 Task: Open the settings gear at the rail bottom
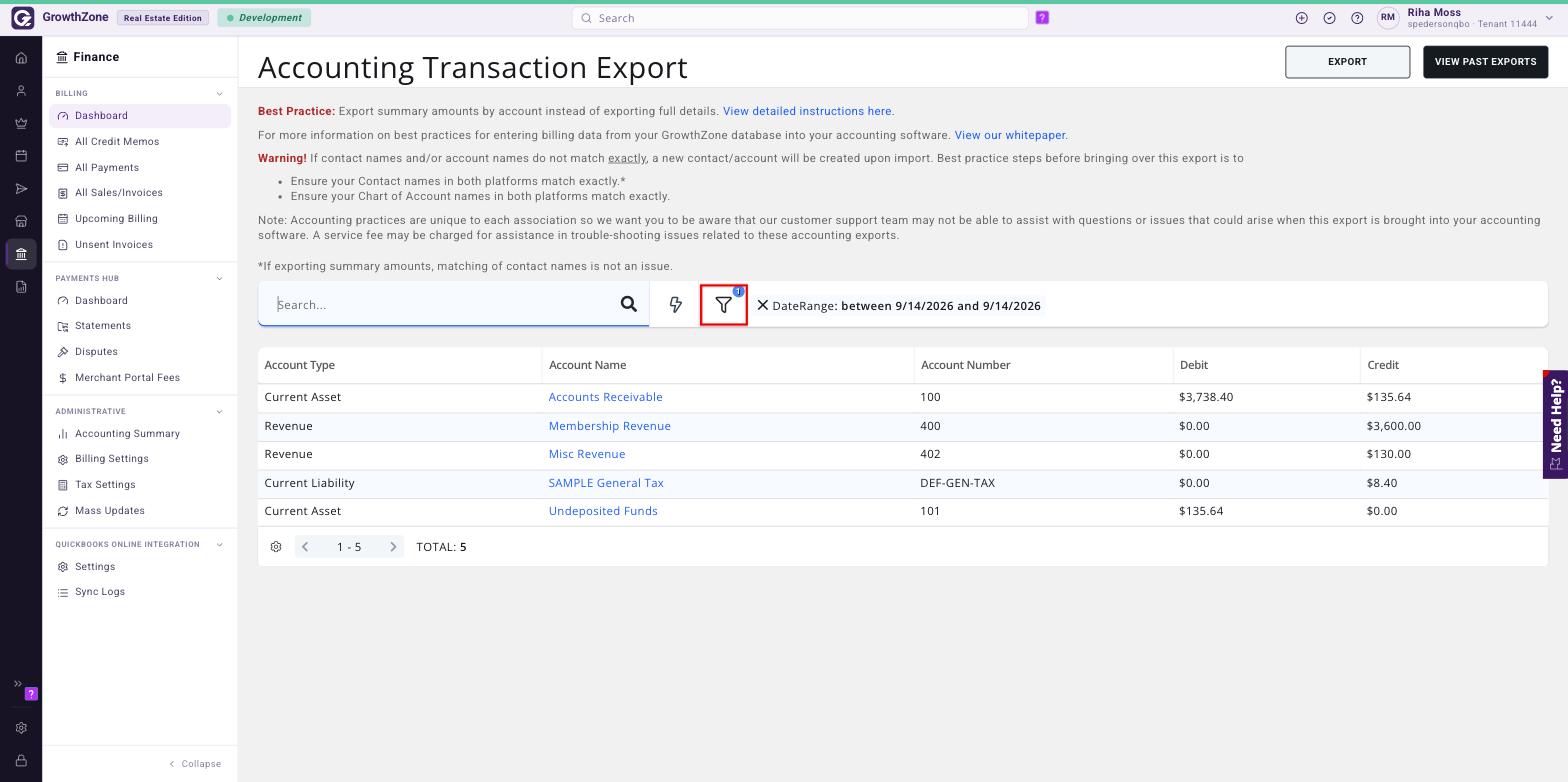point(21,728)
